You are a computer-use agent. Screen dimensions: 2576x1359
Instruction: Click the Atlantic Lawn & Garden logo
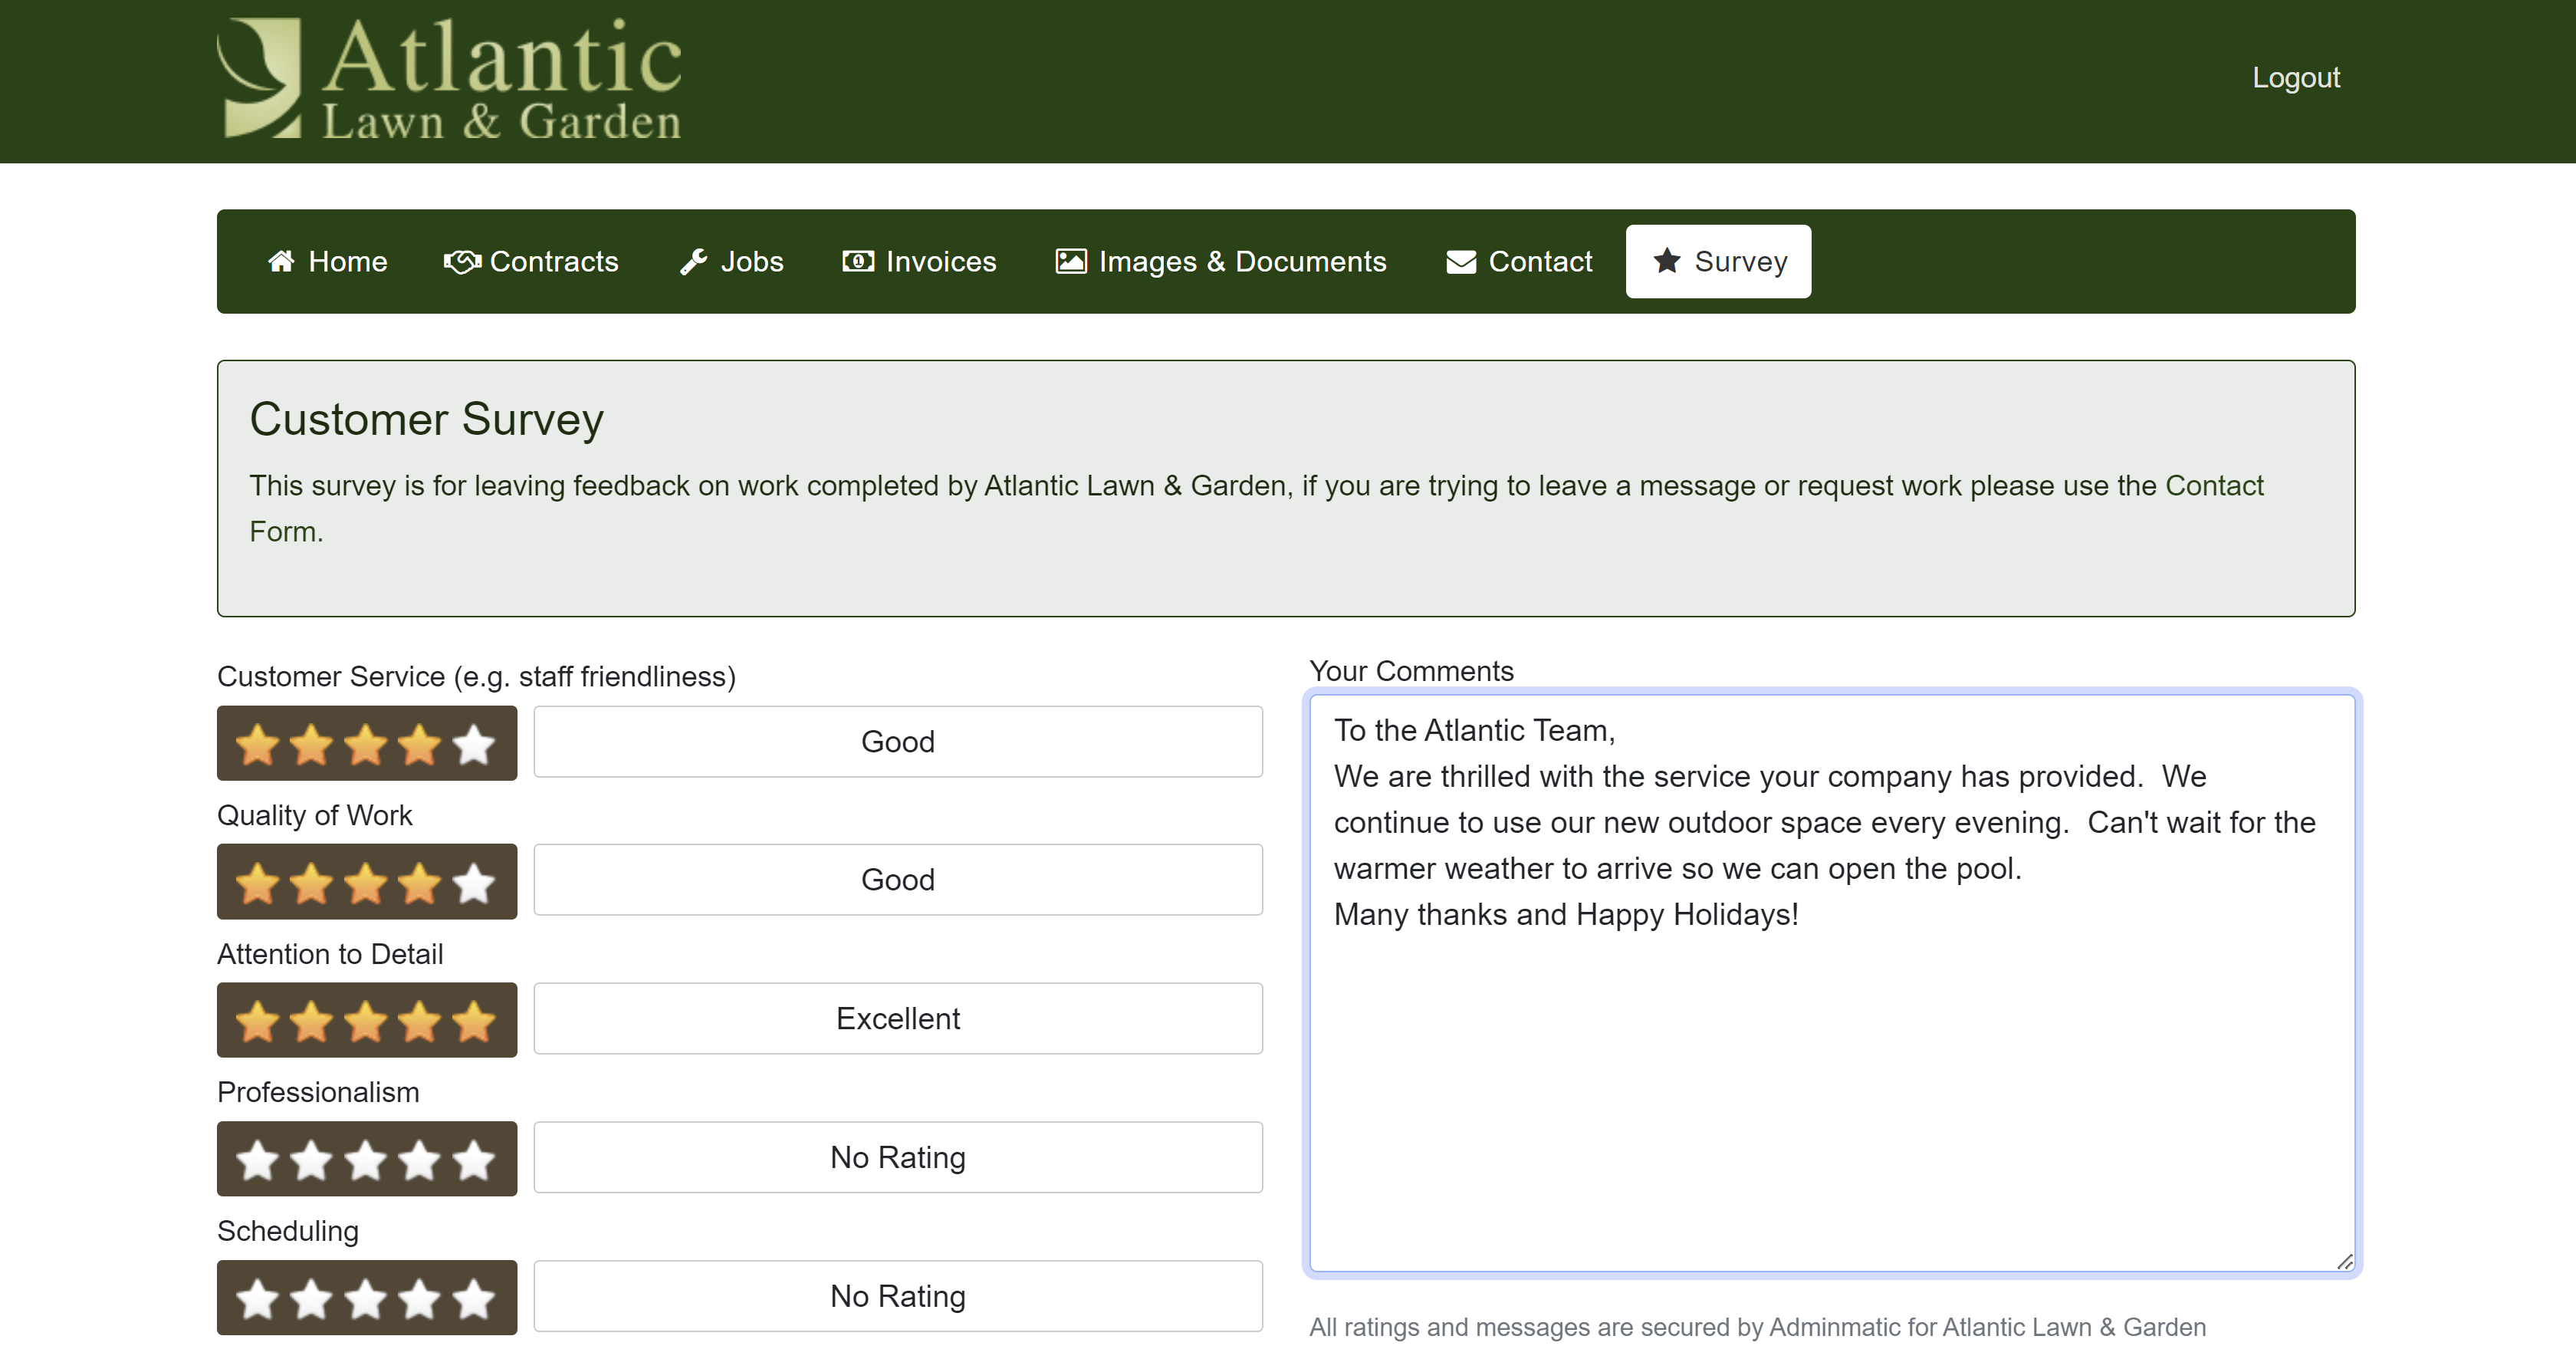pos(449,78)
